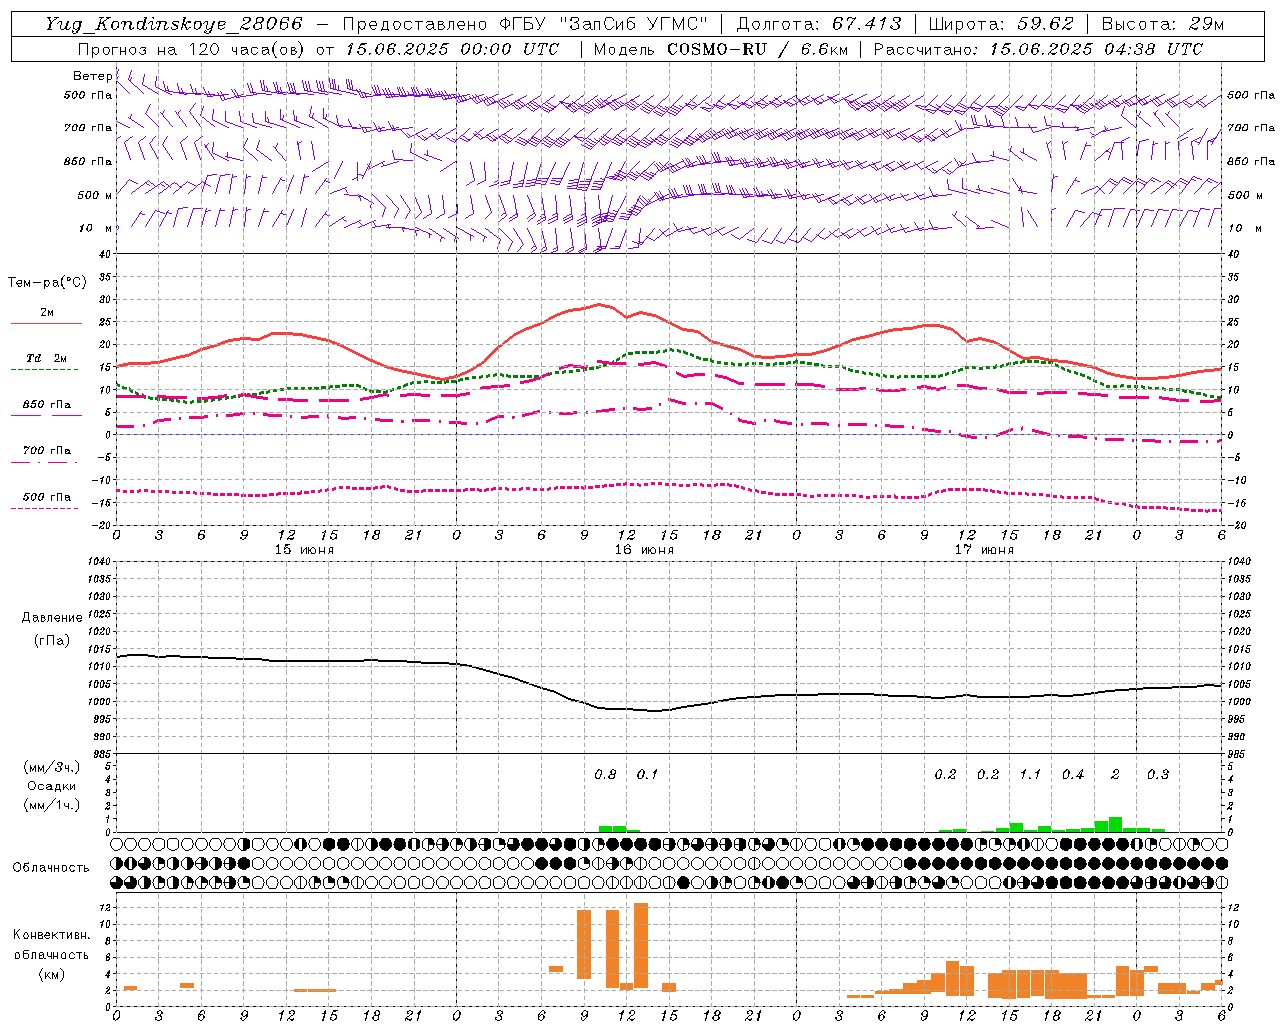Click the Облачность cloudiness label
1280x1024 pixels.
pyautogui.click(x=51, y=867)
